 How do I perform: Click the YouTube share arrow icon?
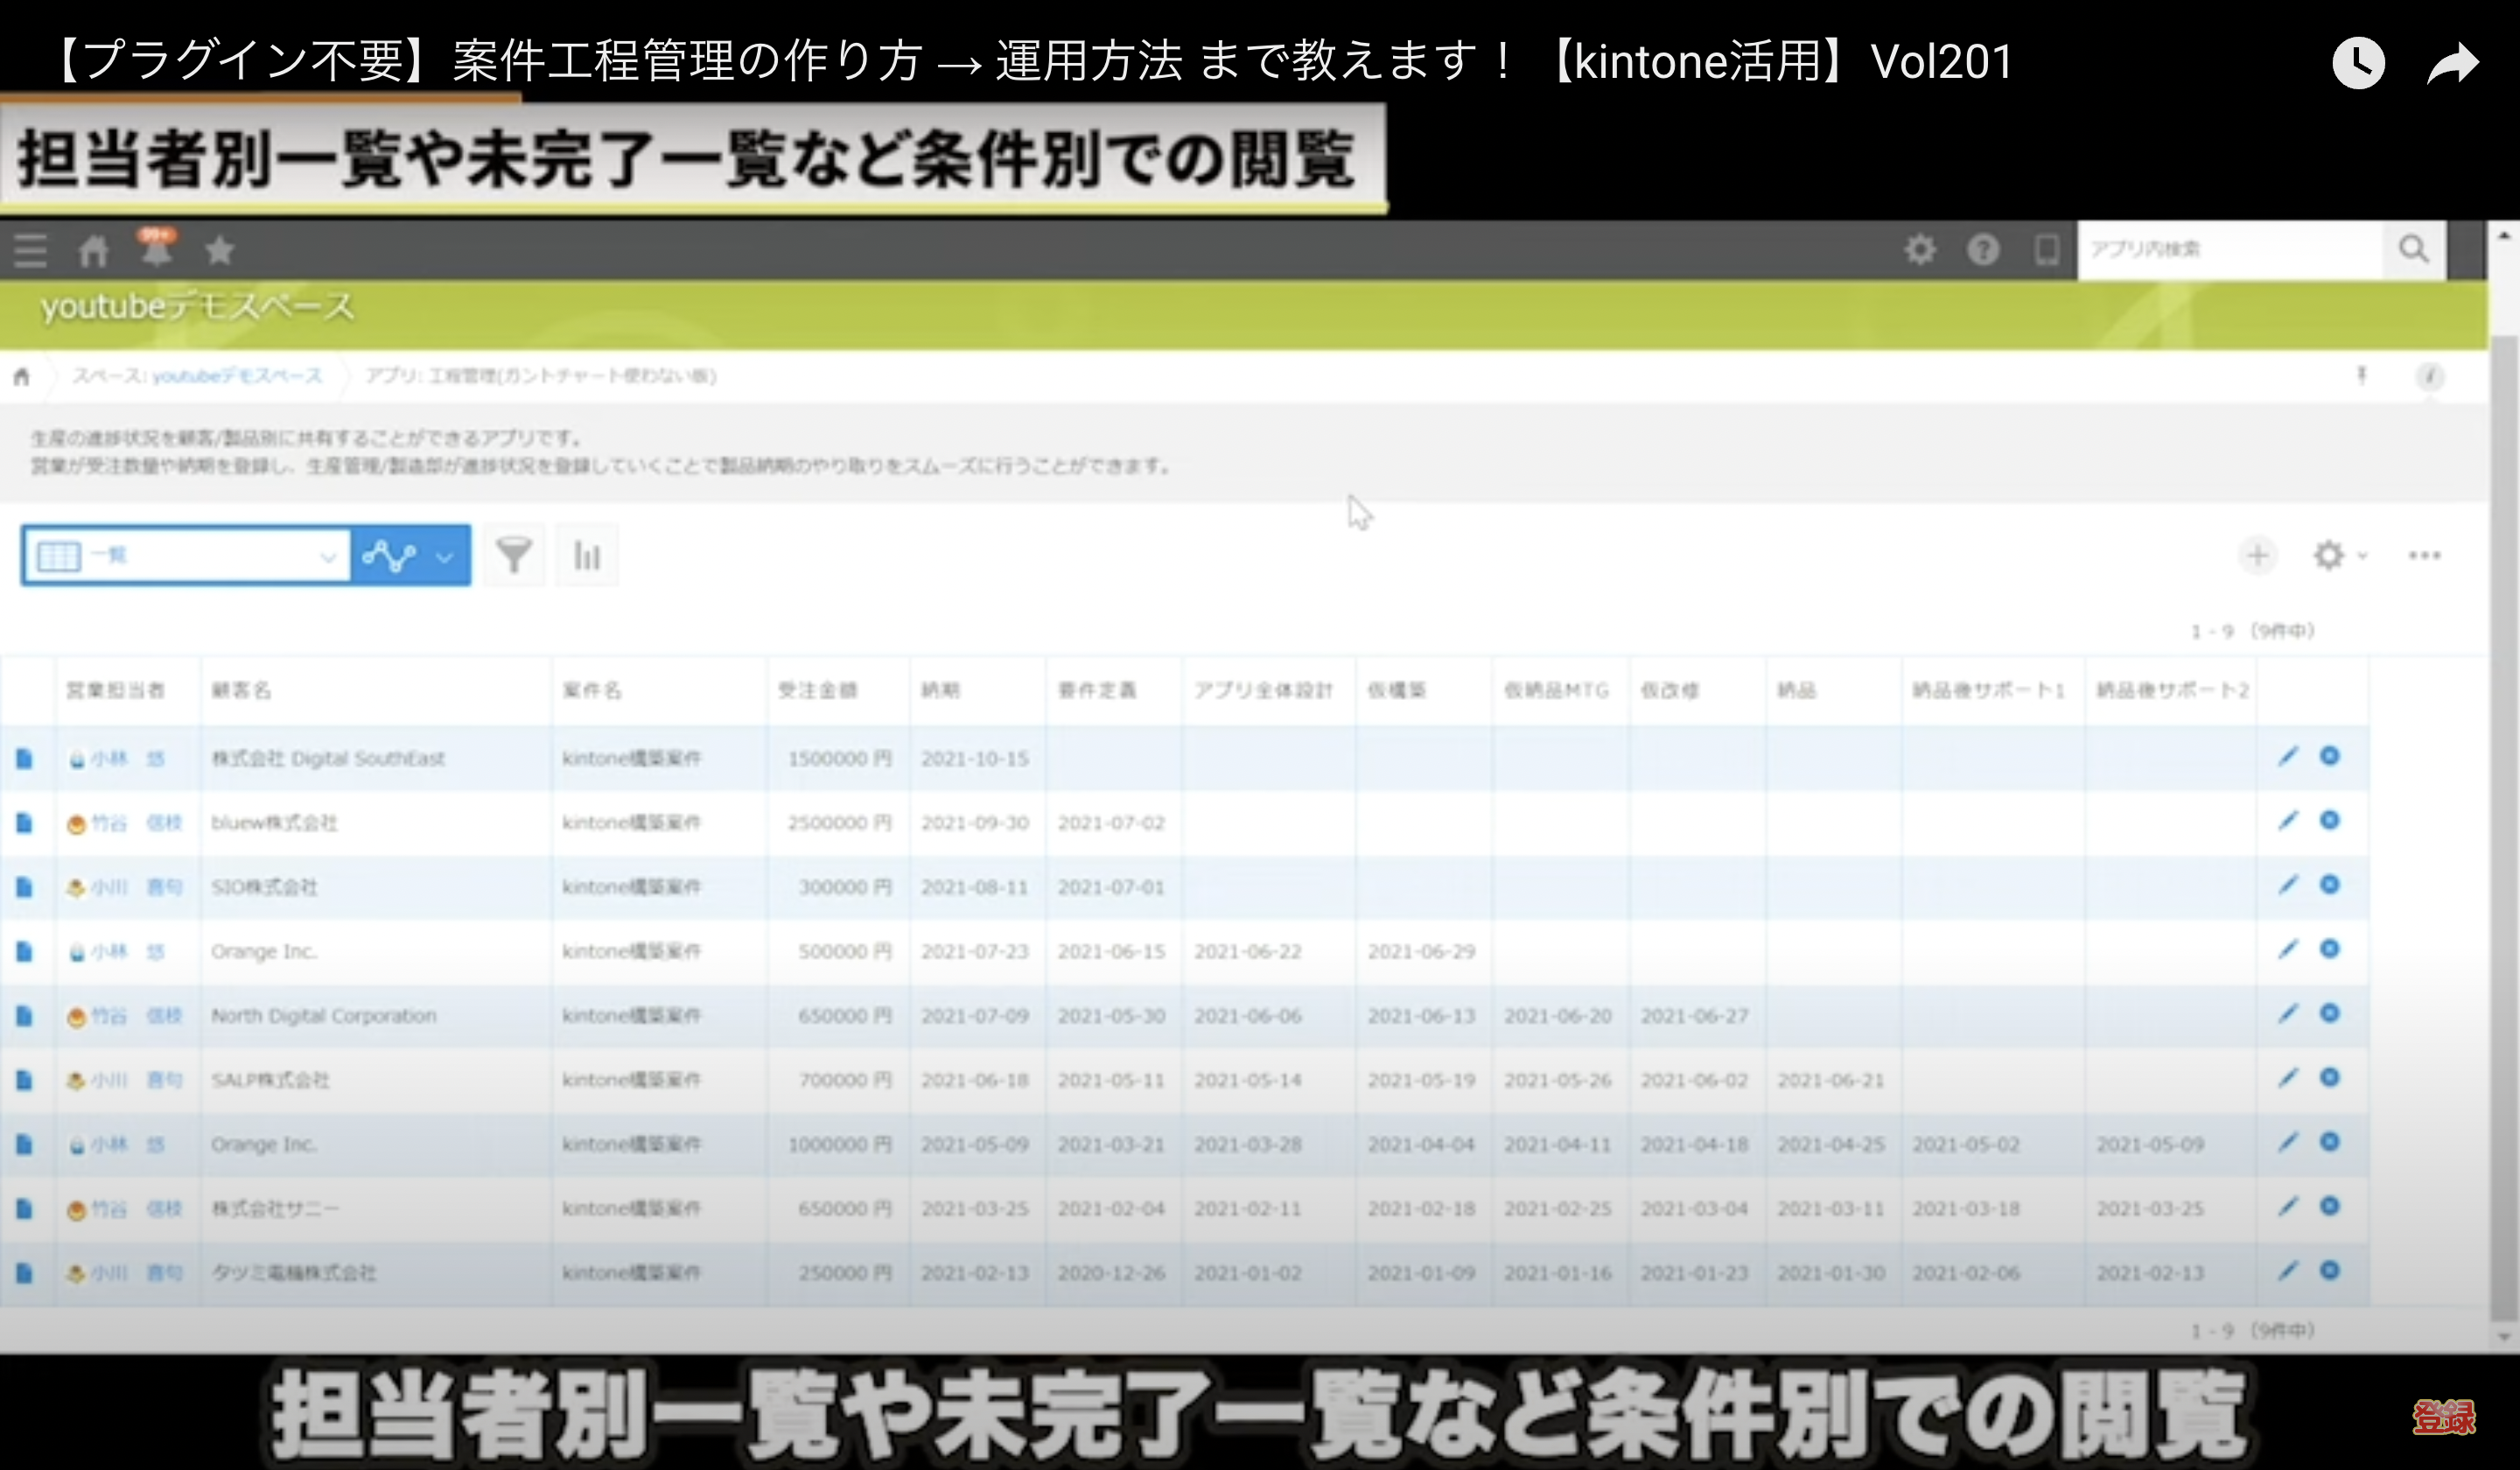[2453, 63]
